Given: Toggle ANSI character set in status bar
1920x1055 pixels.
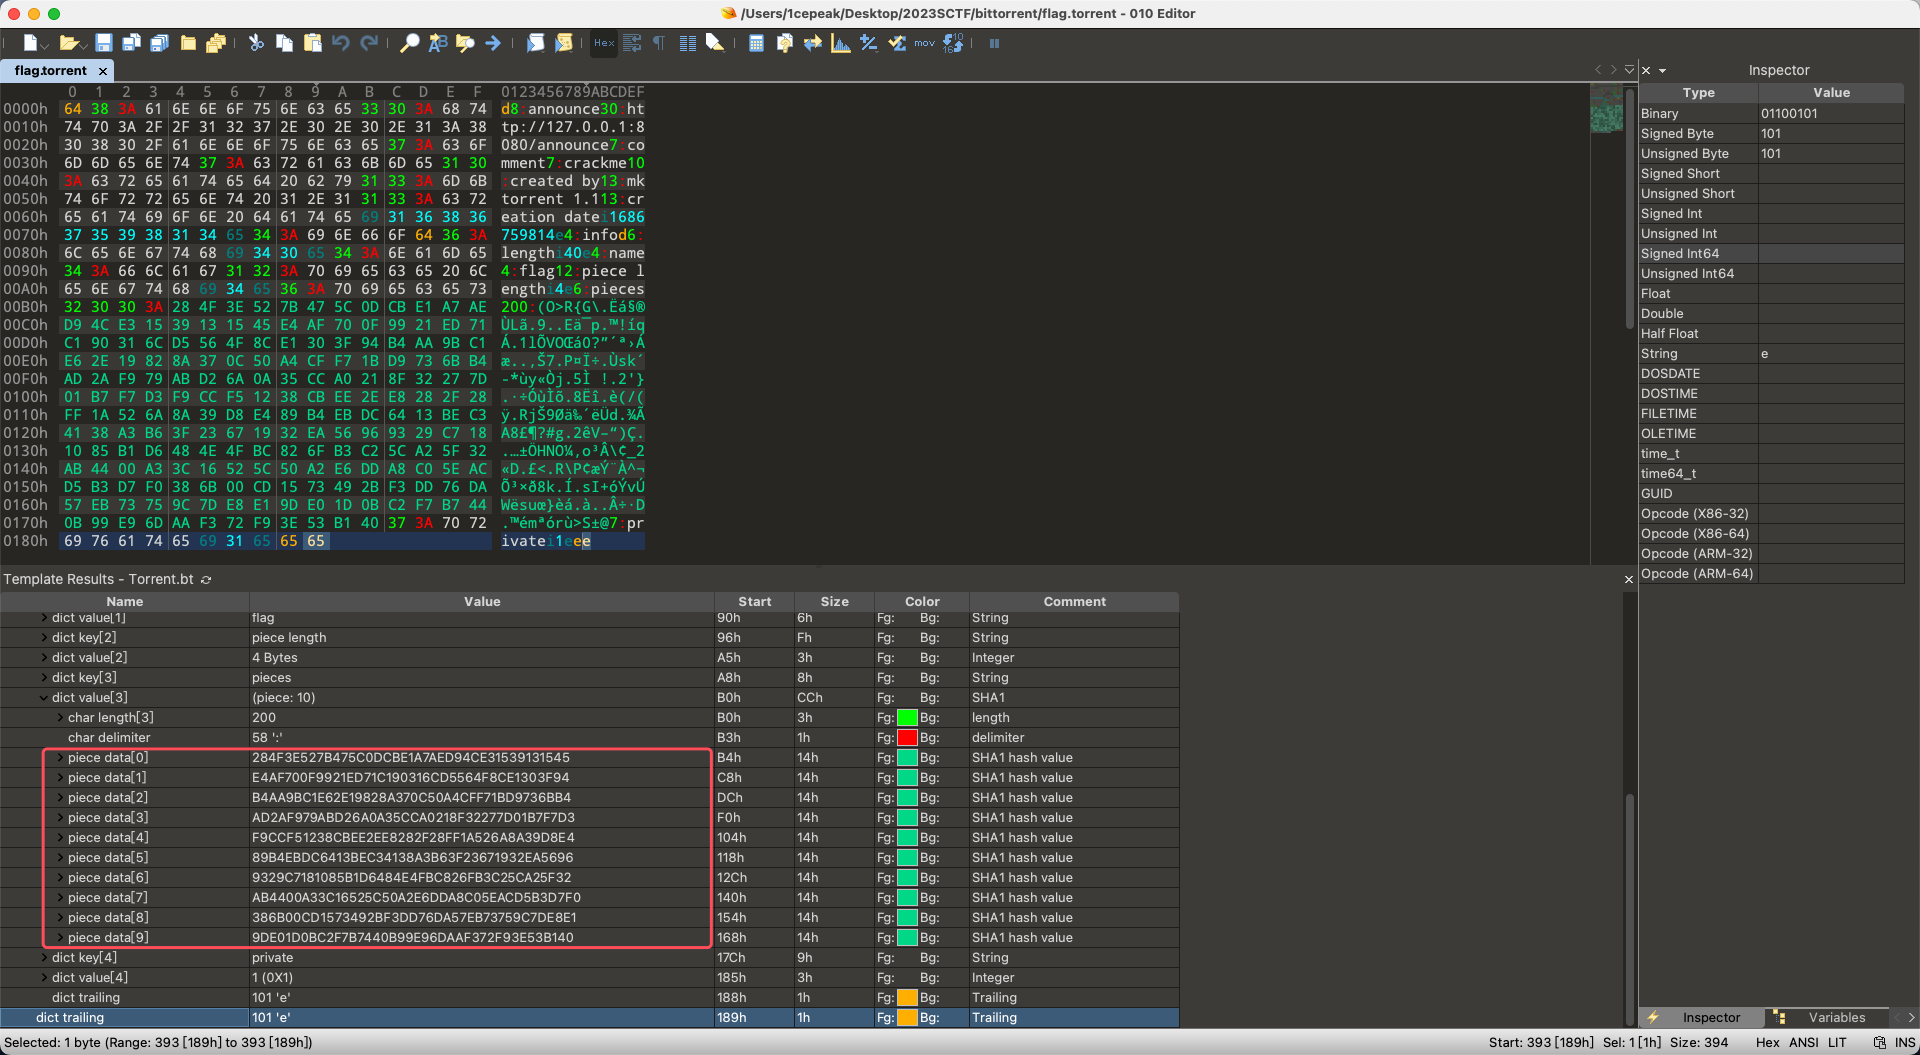Looking at the screenshot, I should click(1804, 1042).
